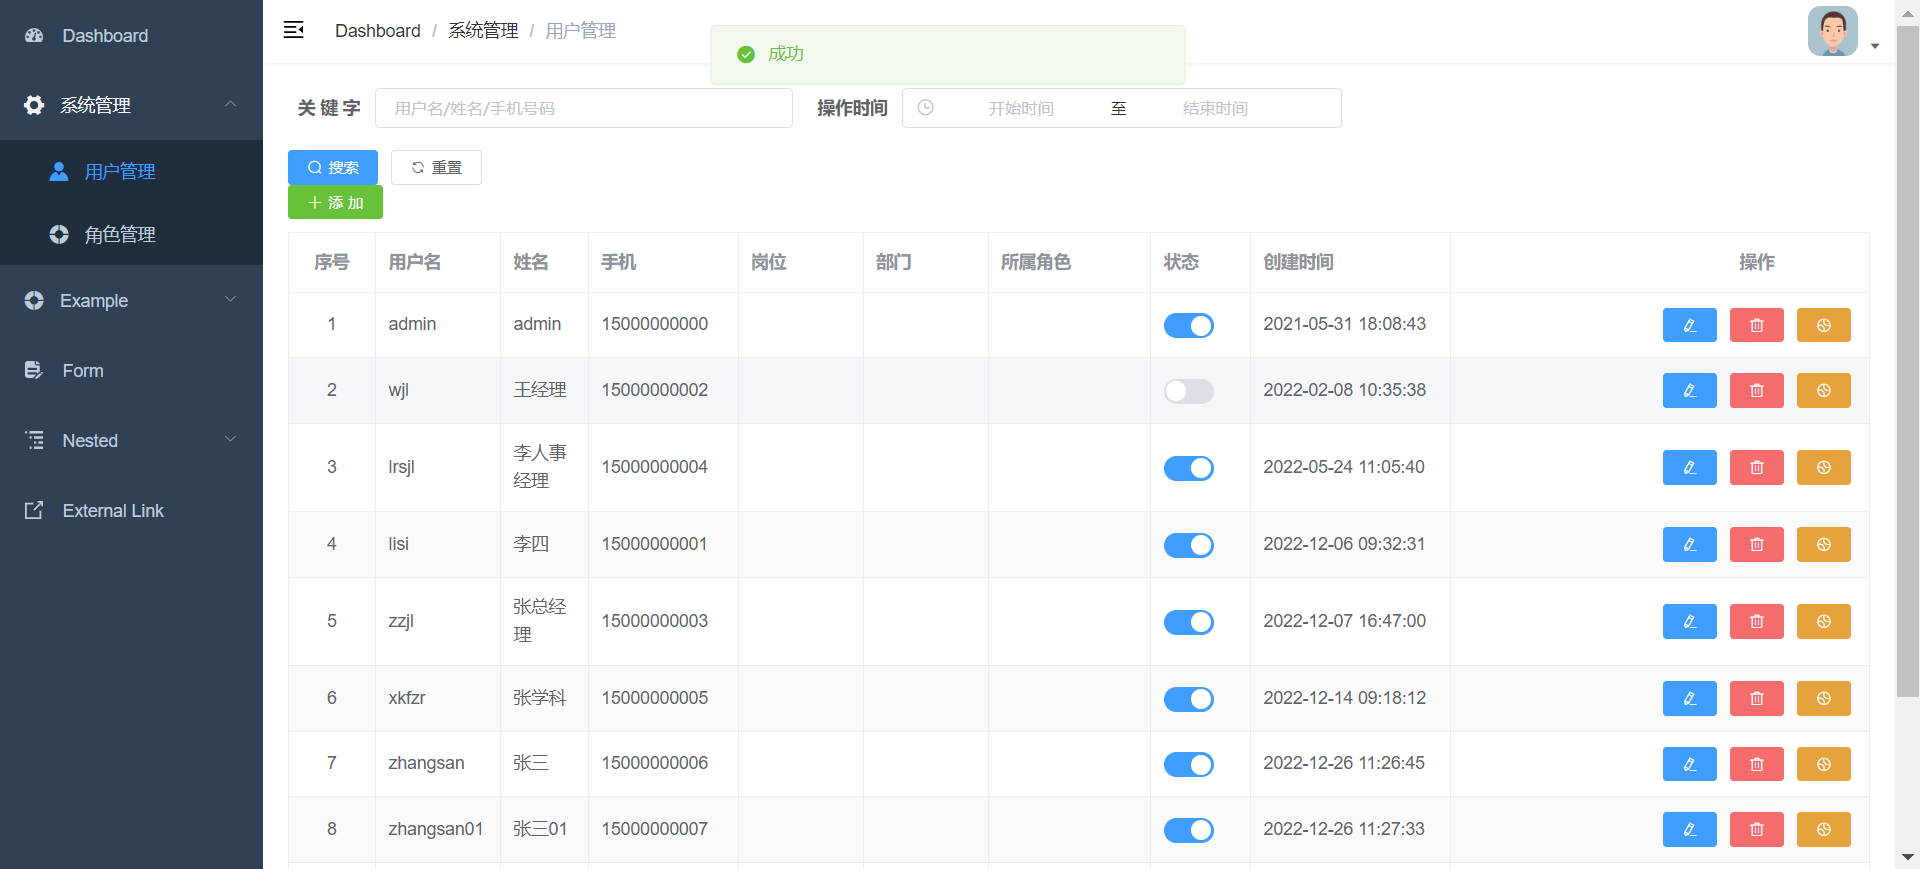Image resolution: width=1920 pixels, height=869 pixels.
Task: Delete the zhangsan user row
Action: 1756,764
